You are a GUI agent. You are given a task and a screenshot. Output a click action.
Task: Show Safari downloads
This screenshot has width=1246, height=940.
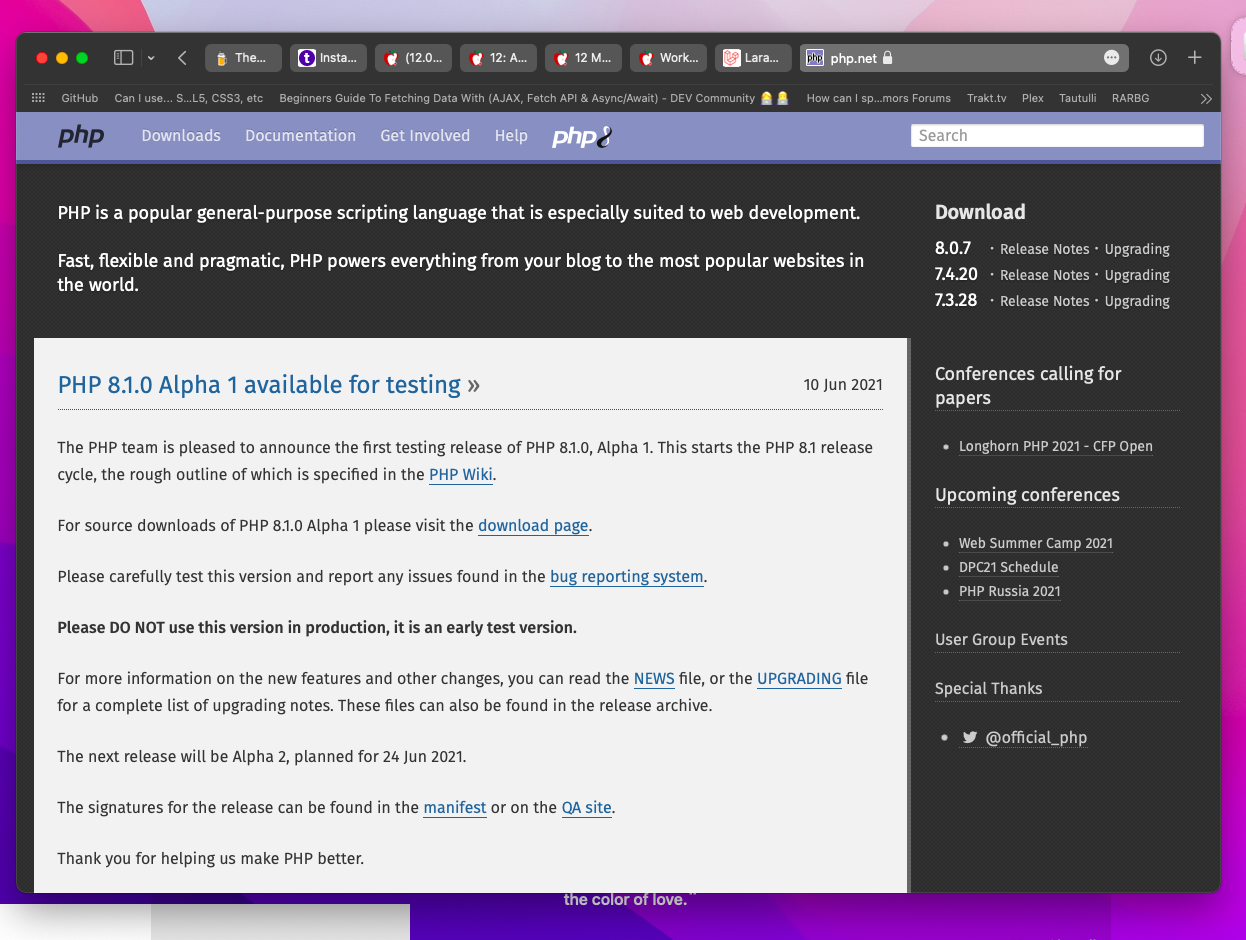[1158, 58]
